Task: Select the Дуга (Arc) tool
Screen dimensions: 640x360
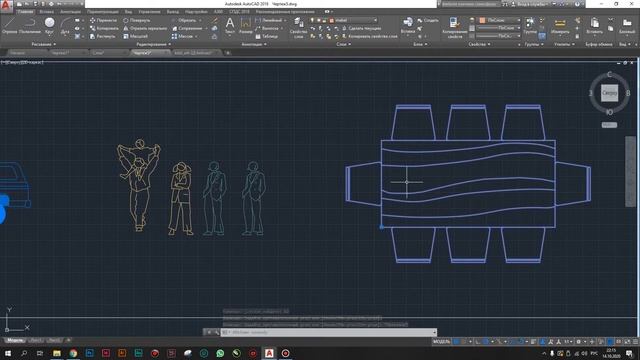Action: pyautogui.click(x=65, y=26)
